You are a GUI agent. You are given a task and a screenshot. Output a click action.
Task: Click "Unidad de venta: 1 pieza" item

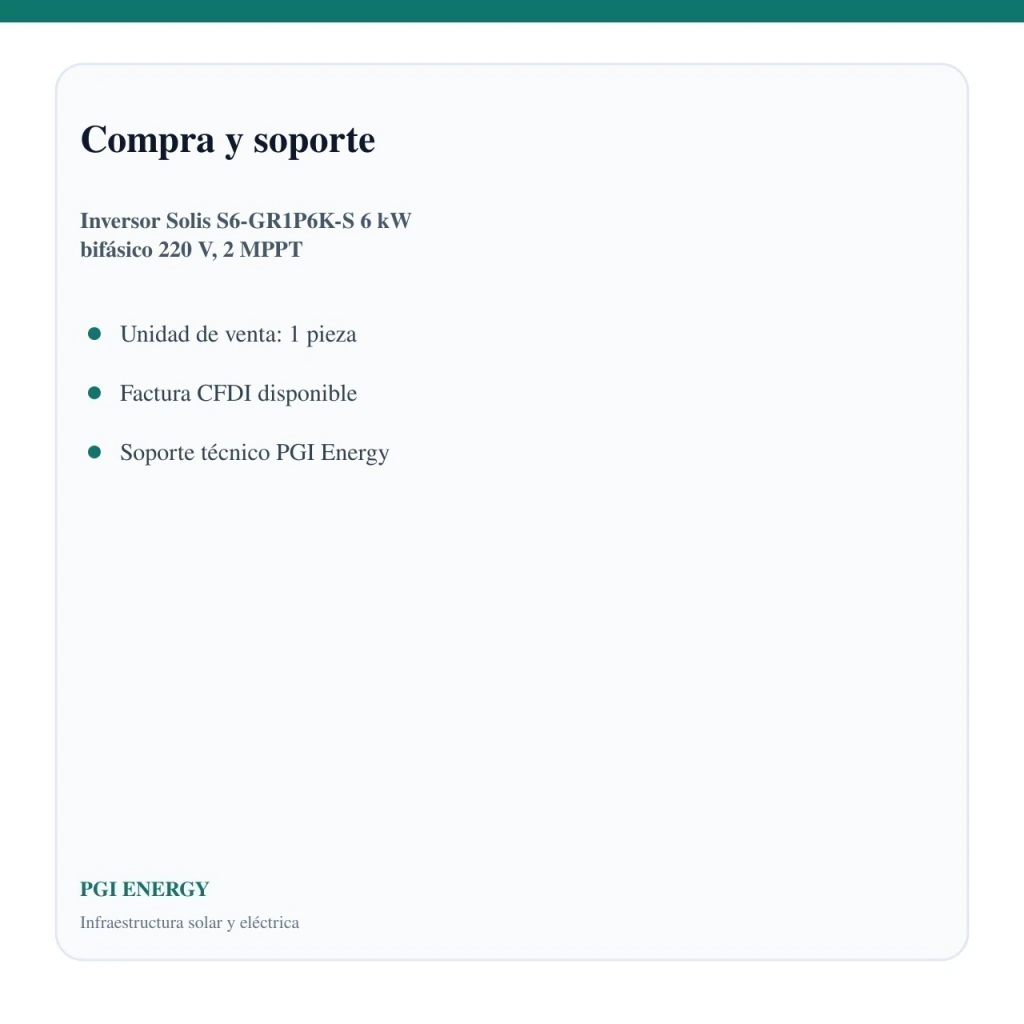click(238, 334)
